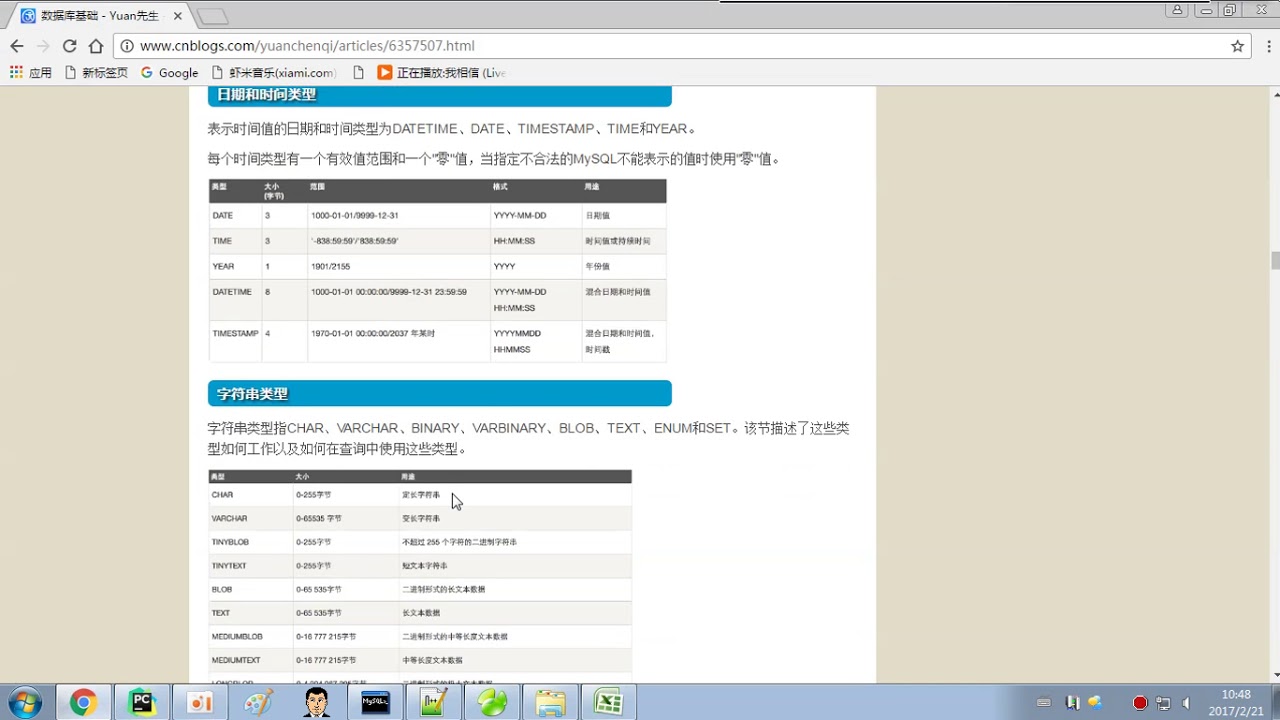Viewport: 1280px width, 720px height.
Task: Open Paint from the taskbar
Action: 258,703
